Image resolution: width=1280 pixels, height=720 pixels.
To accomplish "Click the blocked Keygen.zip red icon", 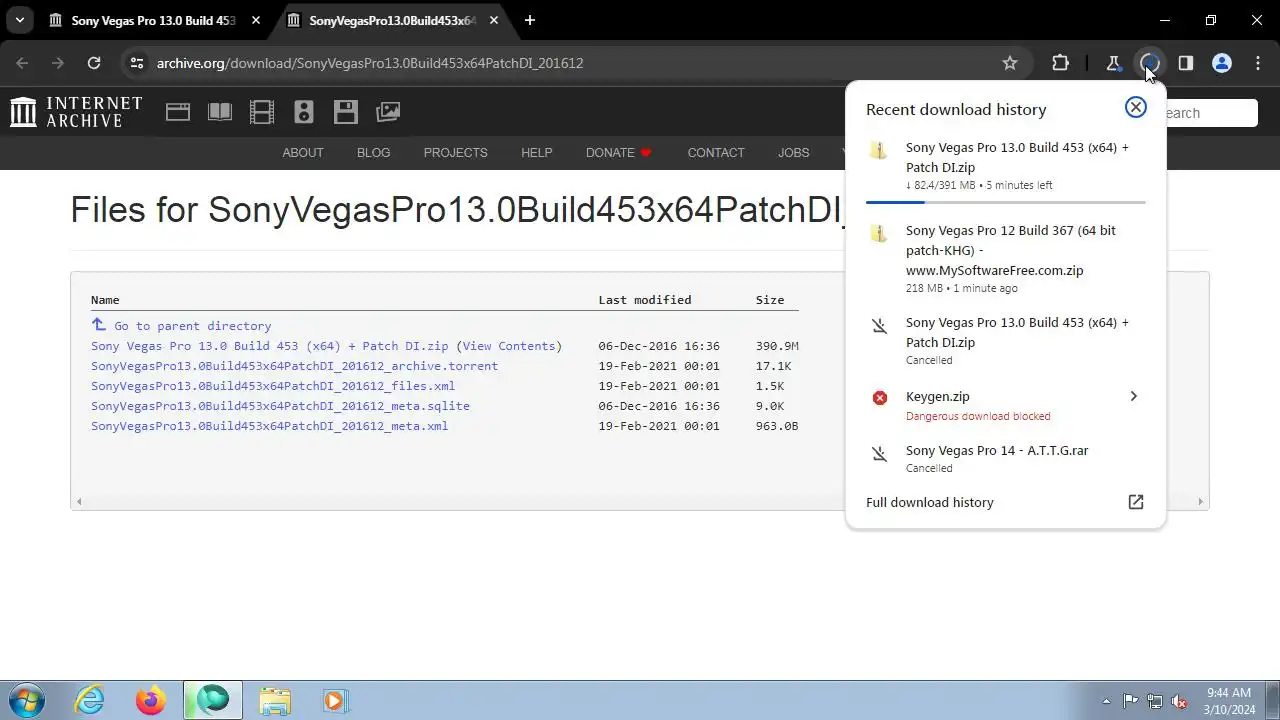I will coord(879,398).
